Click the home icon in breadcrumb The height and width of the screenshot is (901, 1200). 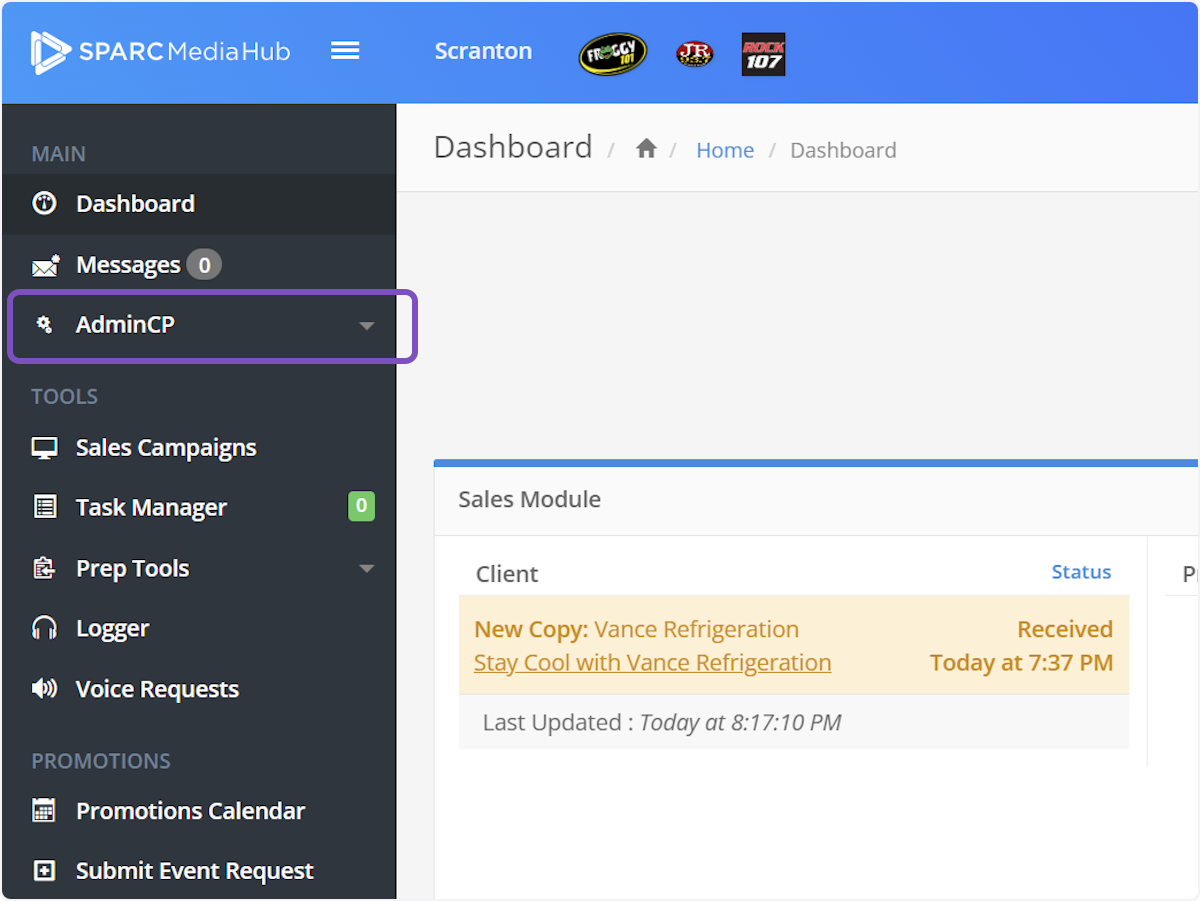pyautogui.click(x=646, y=150)
